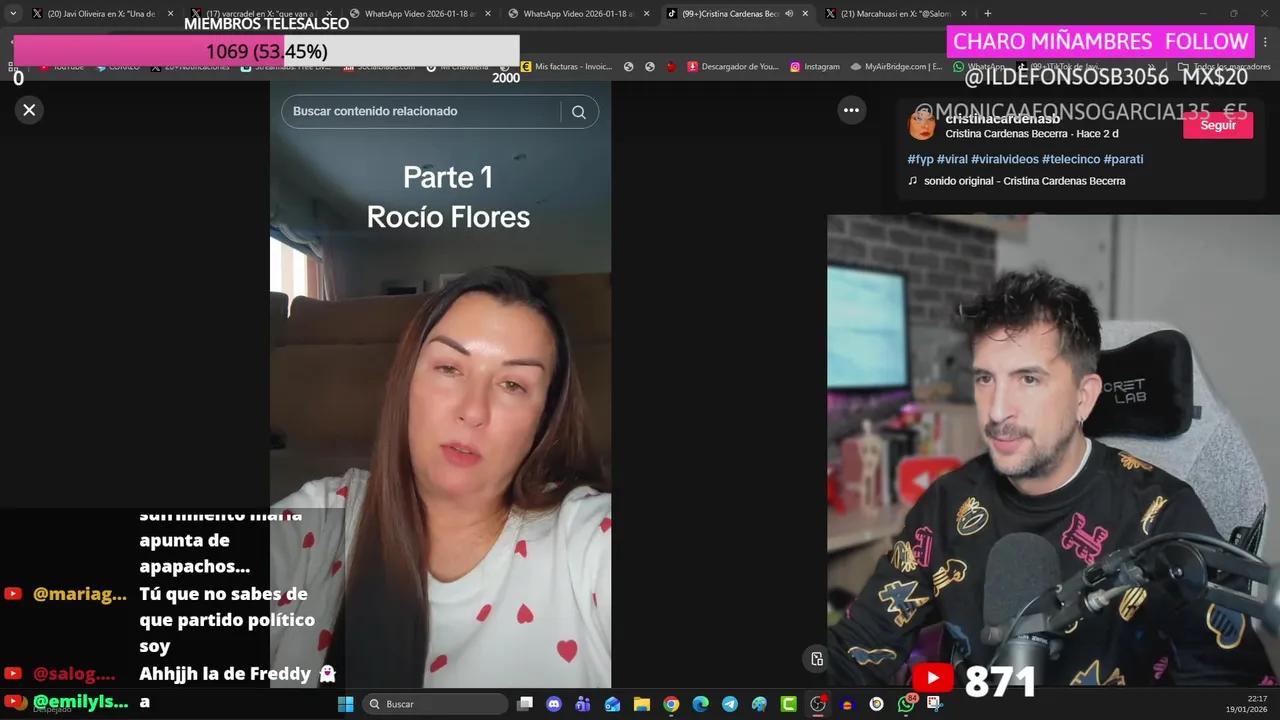1280x720 pixels.
Task: Open the Instagram bookmark
Action: 815,67
